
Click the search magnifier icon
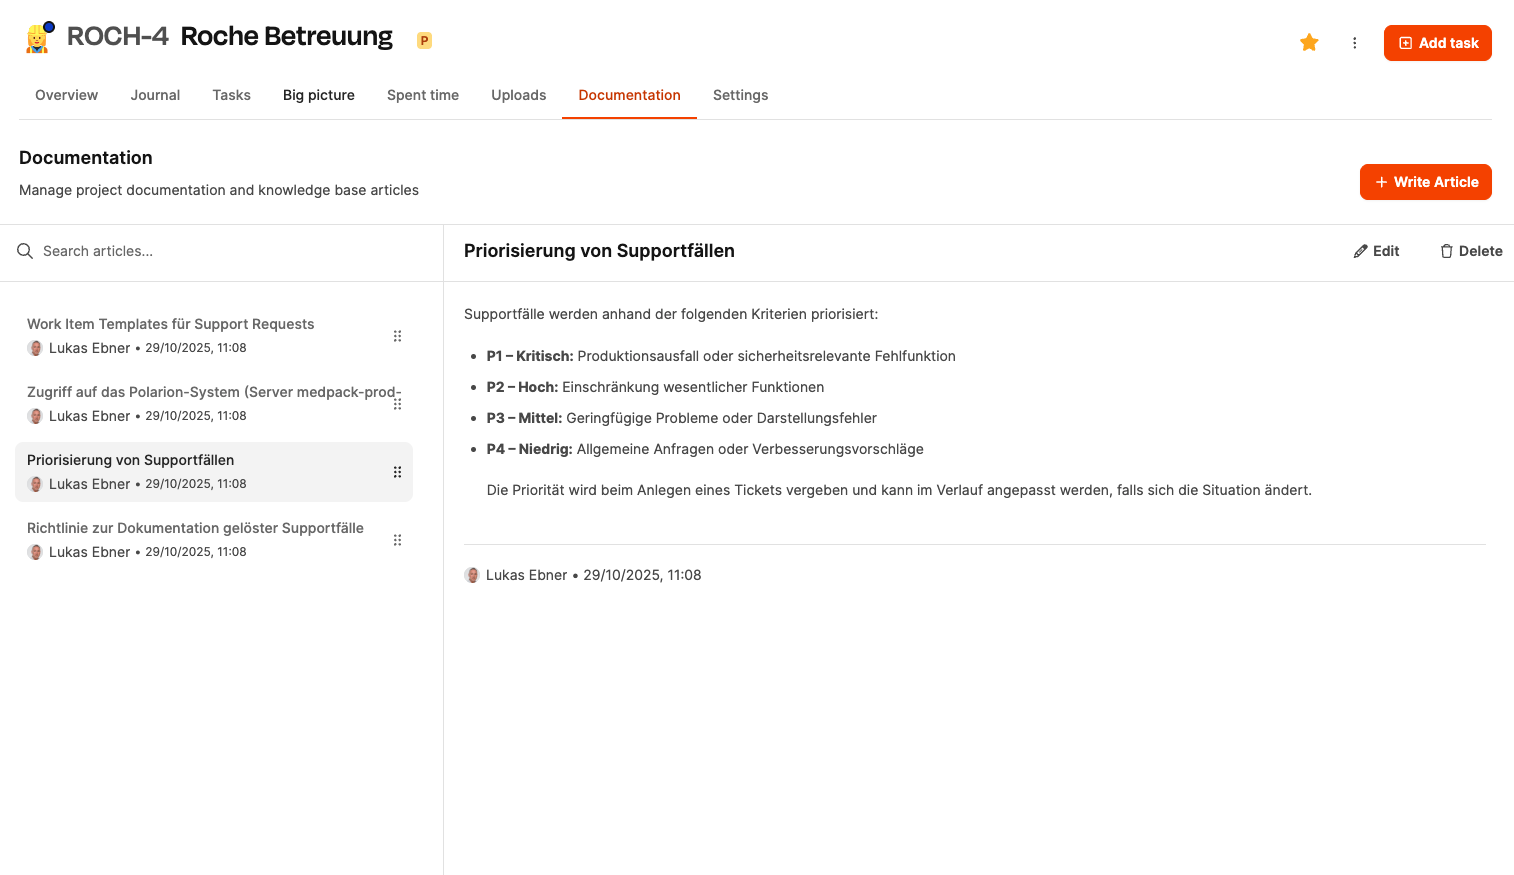[x=25, y=251]
